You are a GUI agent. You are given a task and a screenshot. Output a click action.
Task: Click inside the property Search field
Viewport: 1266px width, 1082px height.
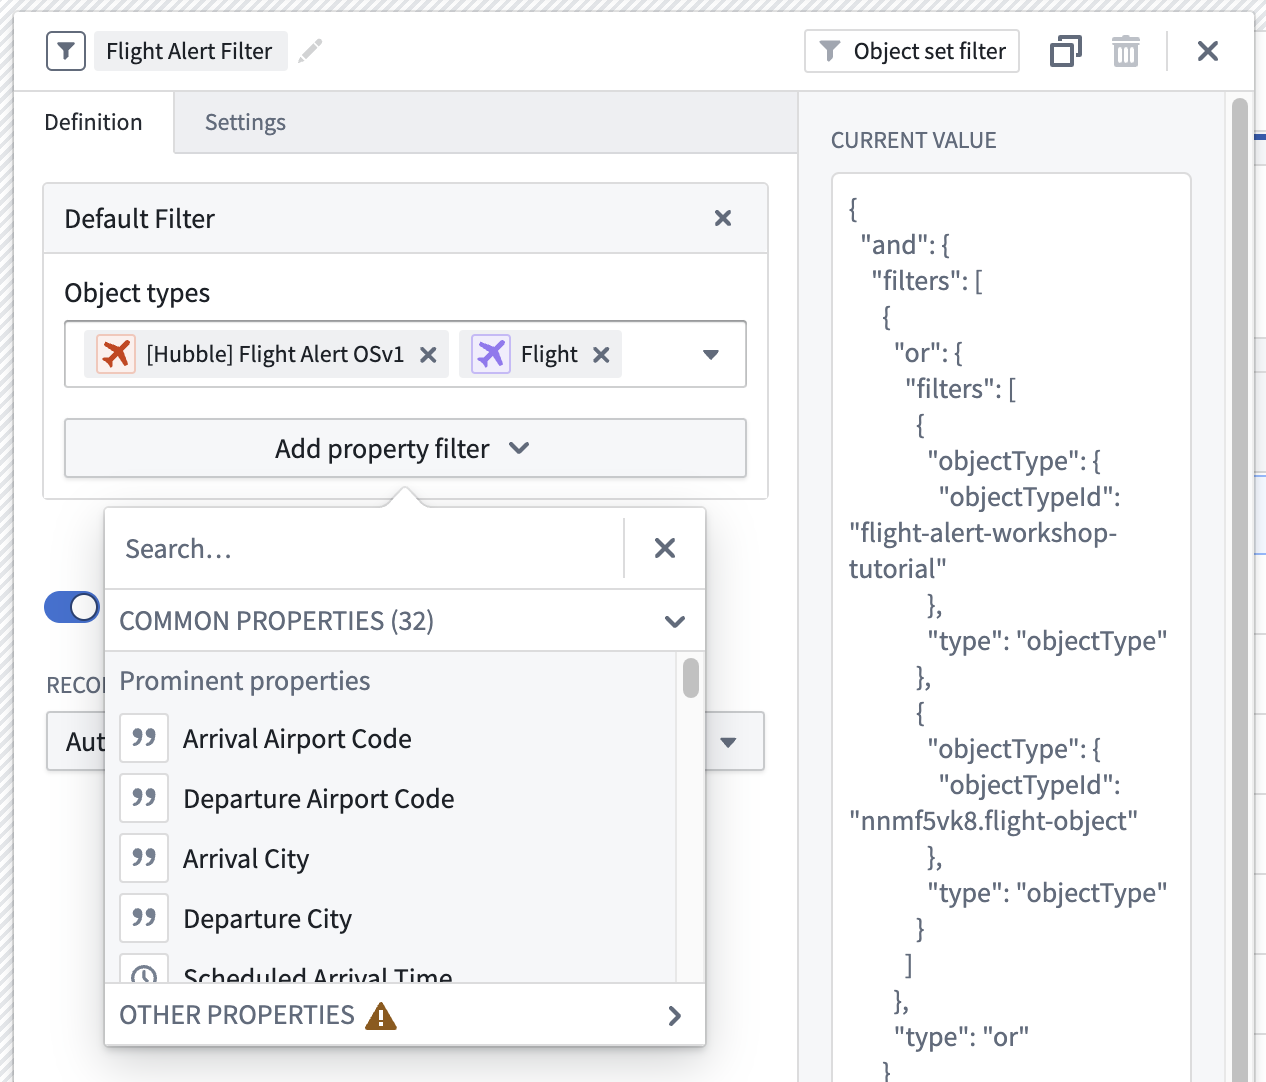350,548
